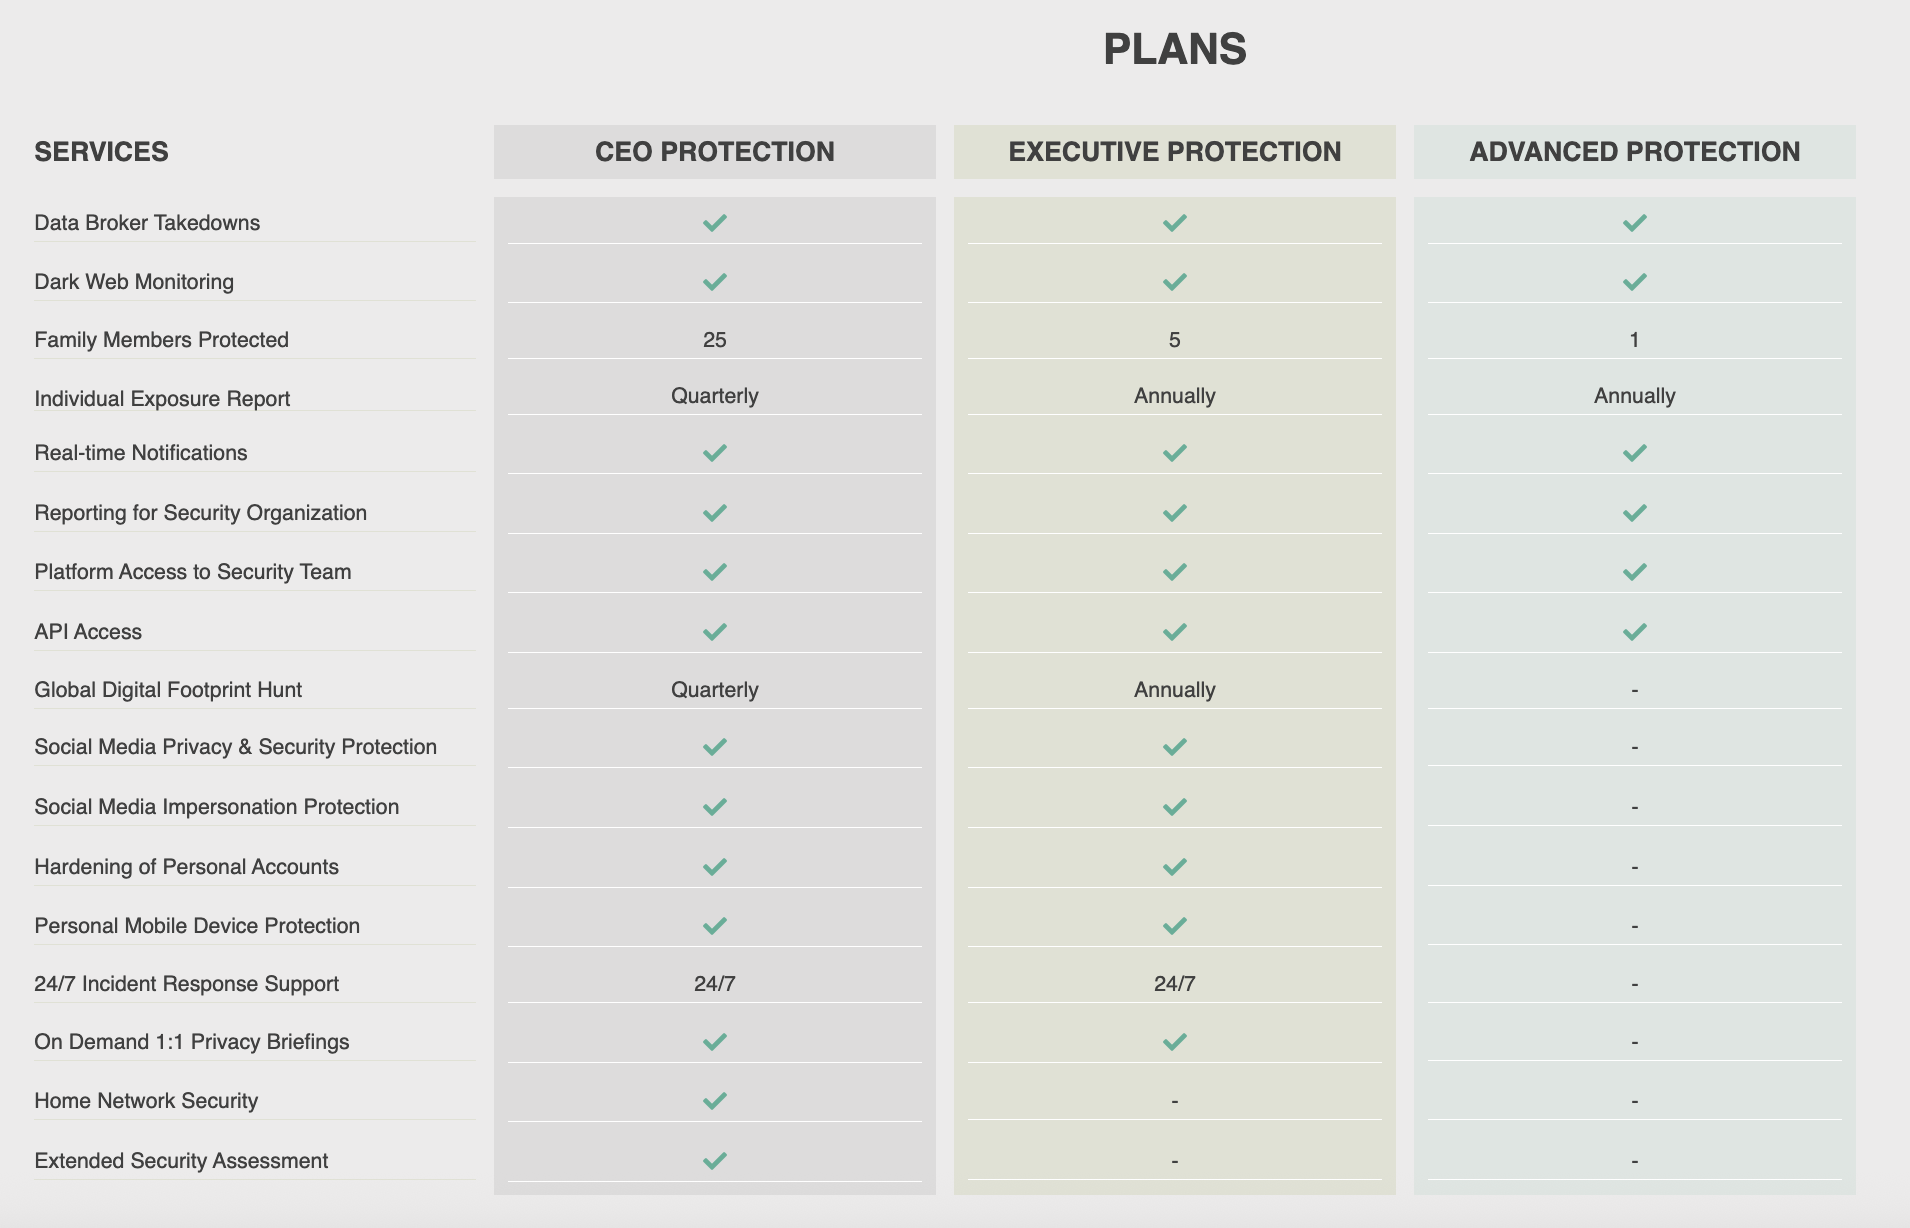Click the Global Digital Footprint Hunt label

click(168, 690)
